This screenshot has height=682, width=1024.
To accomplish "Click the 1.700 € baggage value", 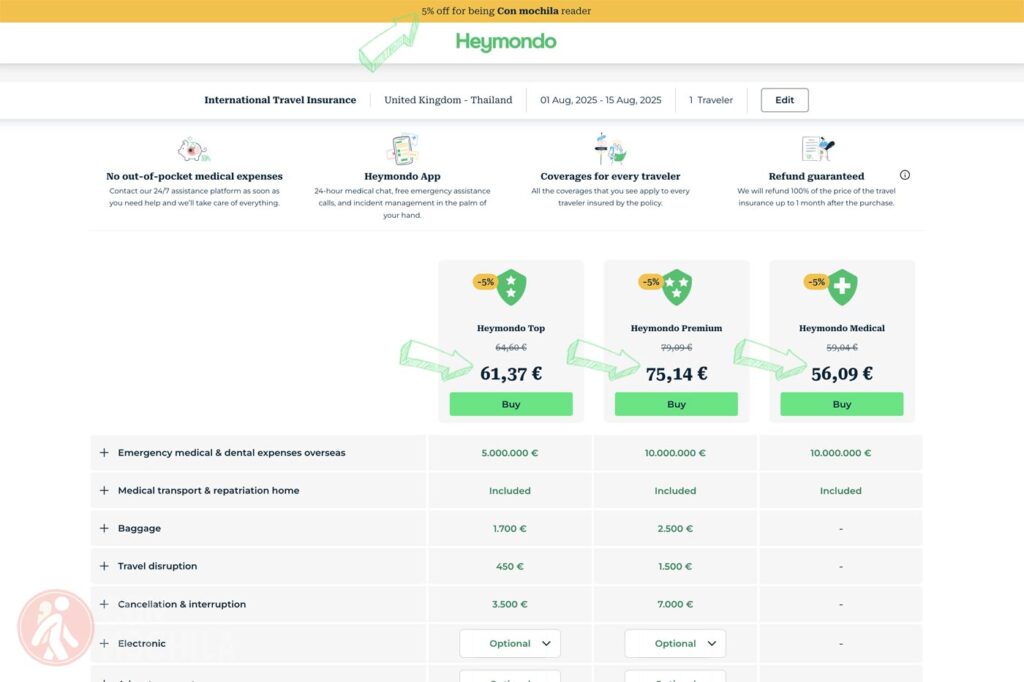I will (x=510, y=528).
